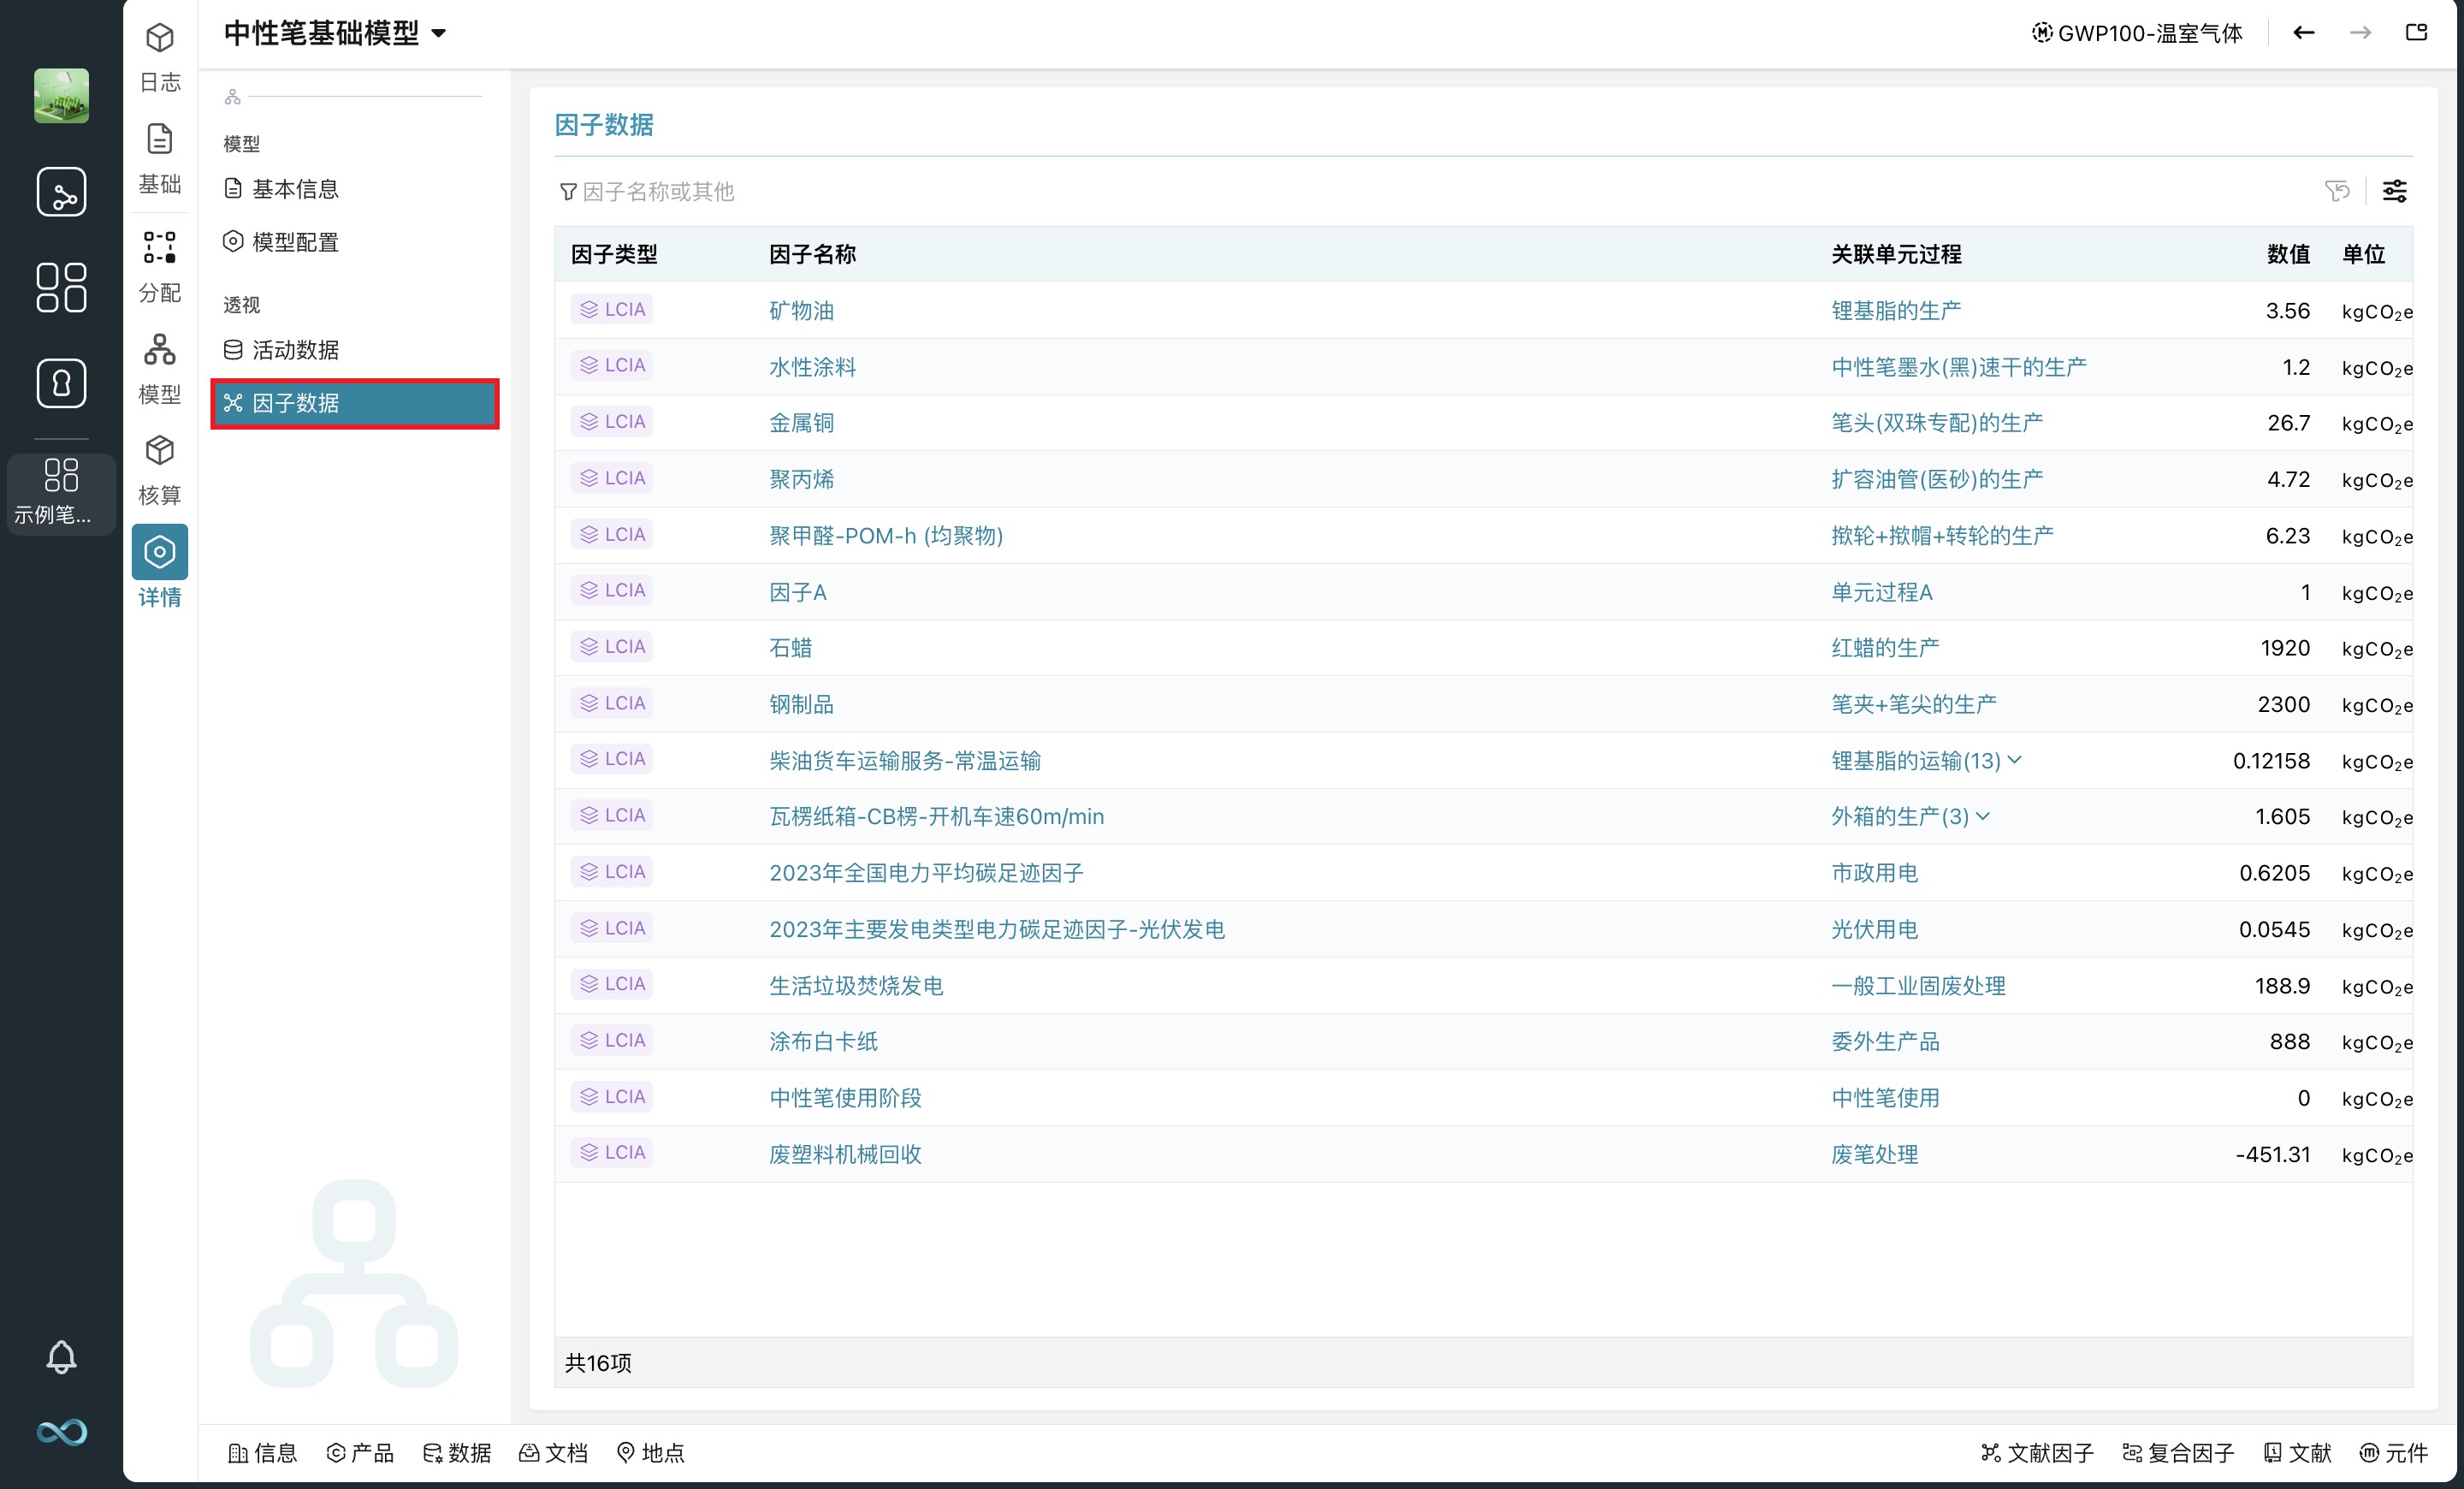Image resolution: width=2464 pixels, height=1489 pixels.
Task: Expand the 锂基脂的运输(13) process list
Action: 2014,760
